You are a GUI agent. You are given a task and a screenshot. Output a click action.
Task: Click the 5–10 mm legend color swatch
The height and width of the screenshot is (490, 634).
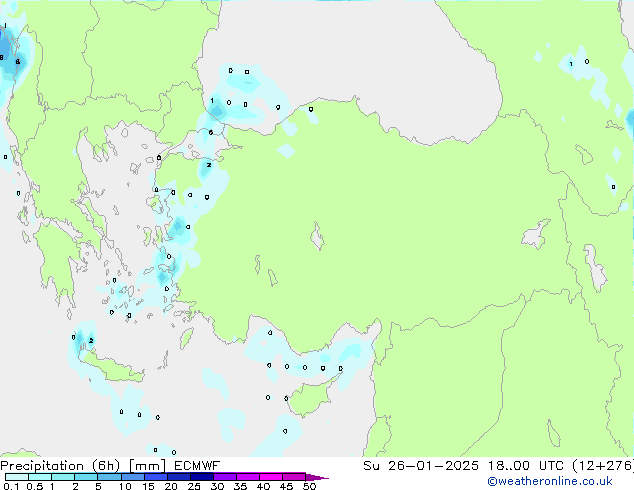pos(109,477)
